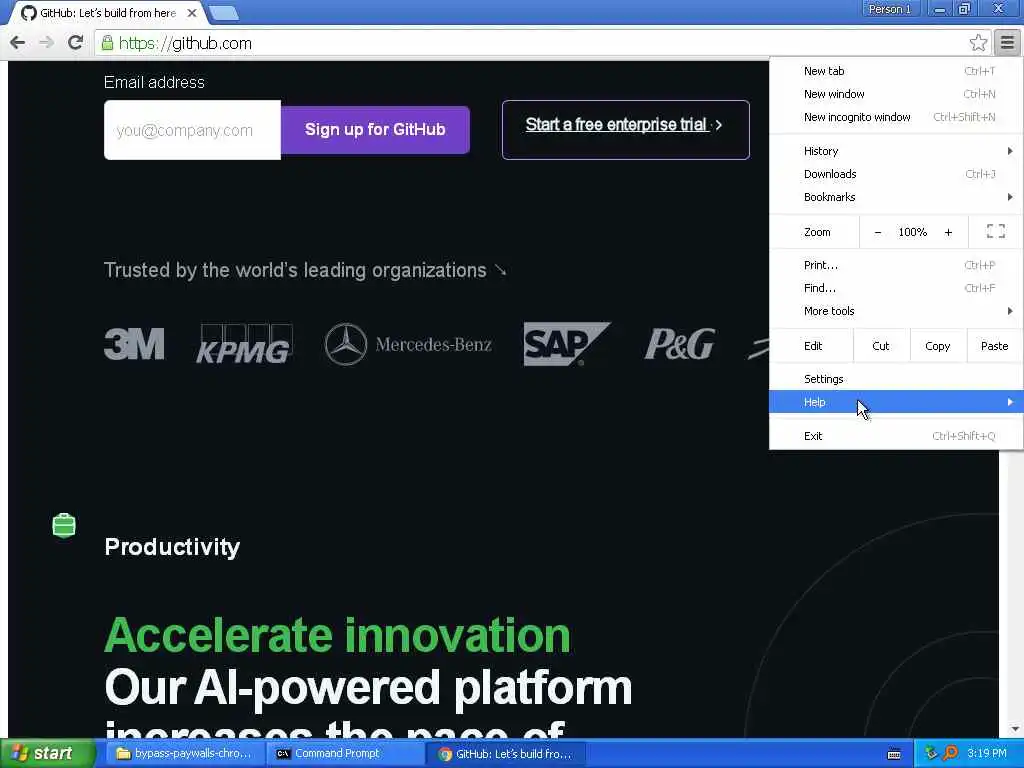Click the Productivity heading
The image size is (1024, 768).
tap(172, 547)
